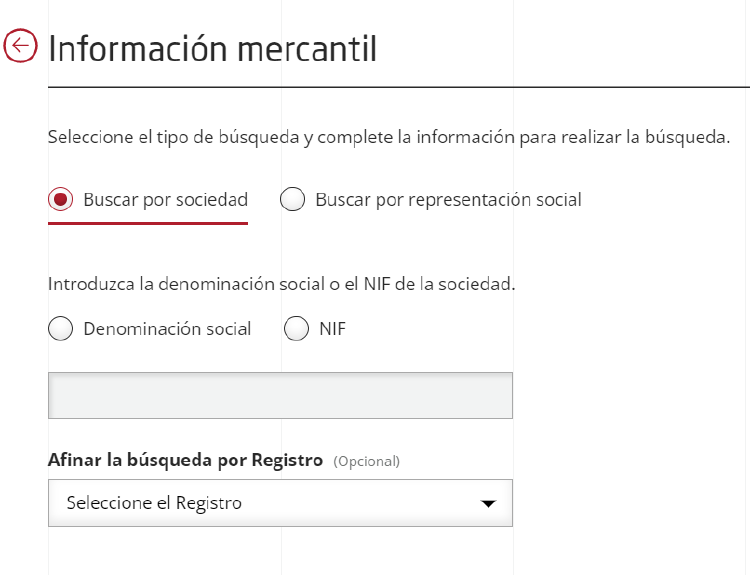Click the company name or NIF input field
Viewport: 750px width, 575px height.
(280, 395)
